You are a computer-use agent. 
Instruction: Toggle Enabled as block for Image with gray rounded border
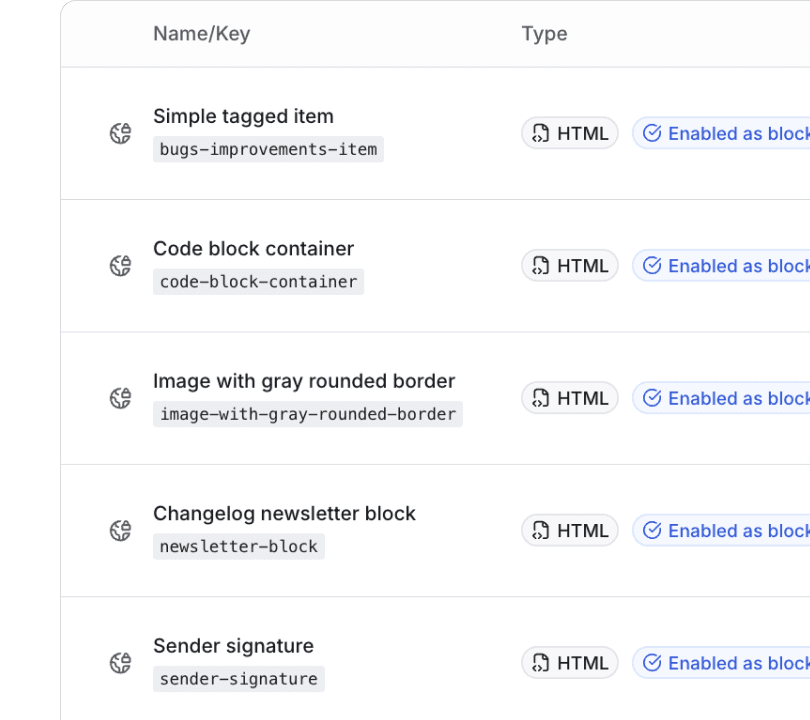(730, 397)
